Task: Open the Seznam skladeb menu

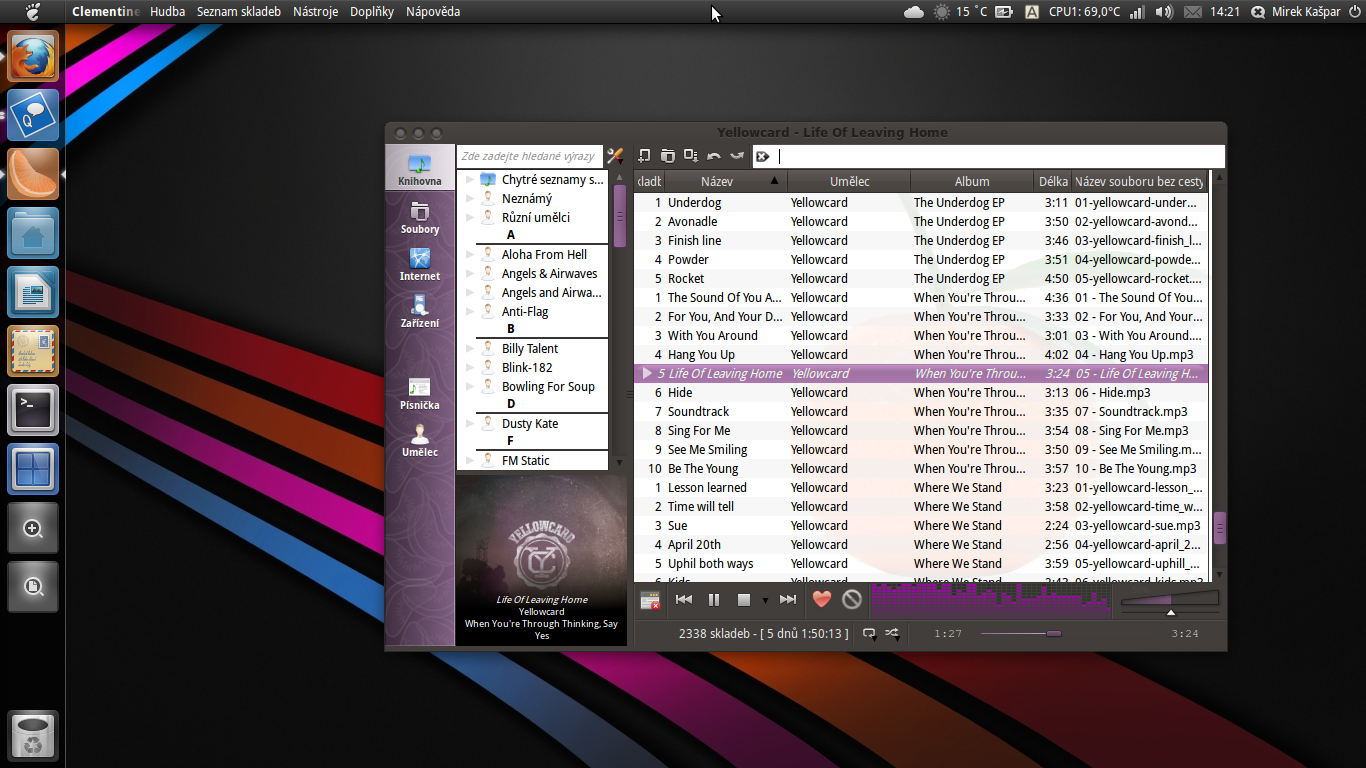Action: (x=239, y=12)
